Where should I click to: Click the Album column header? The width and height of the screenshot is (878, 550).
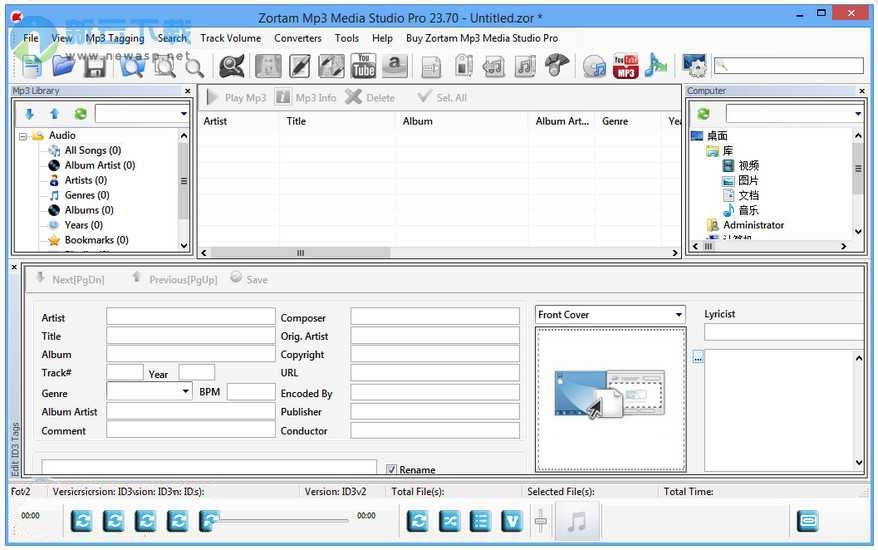pyautogui.click(x=461, y=121)
